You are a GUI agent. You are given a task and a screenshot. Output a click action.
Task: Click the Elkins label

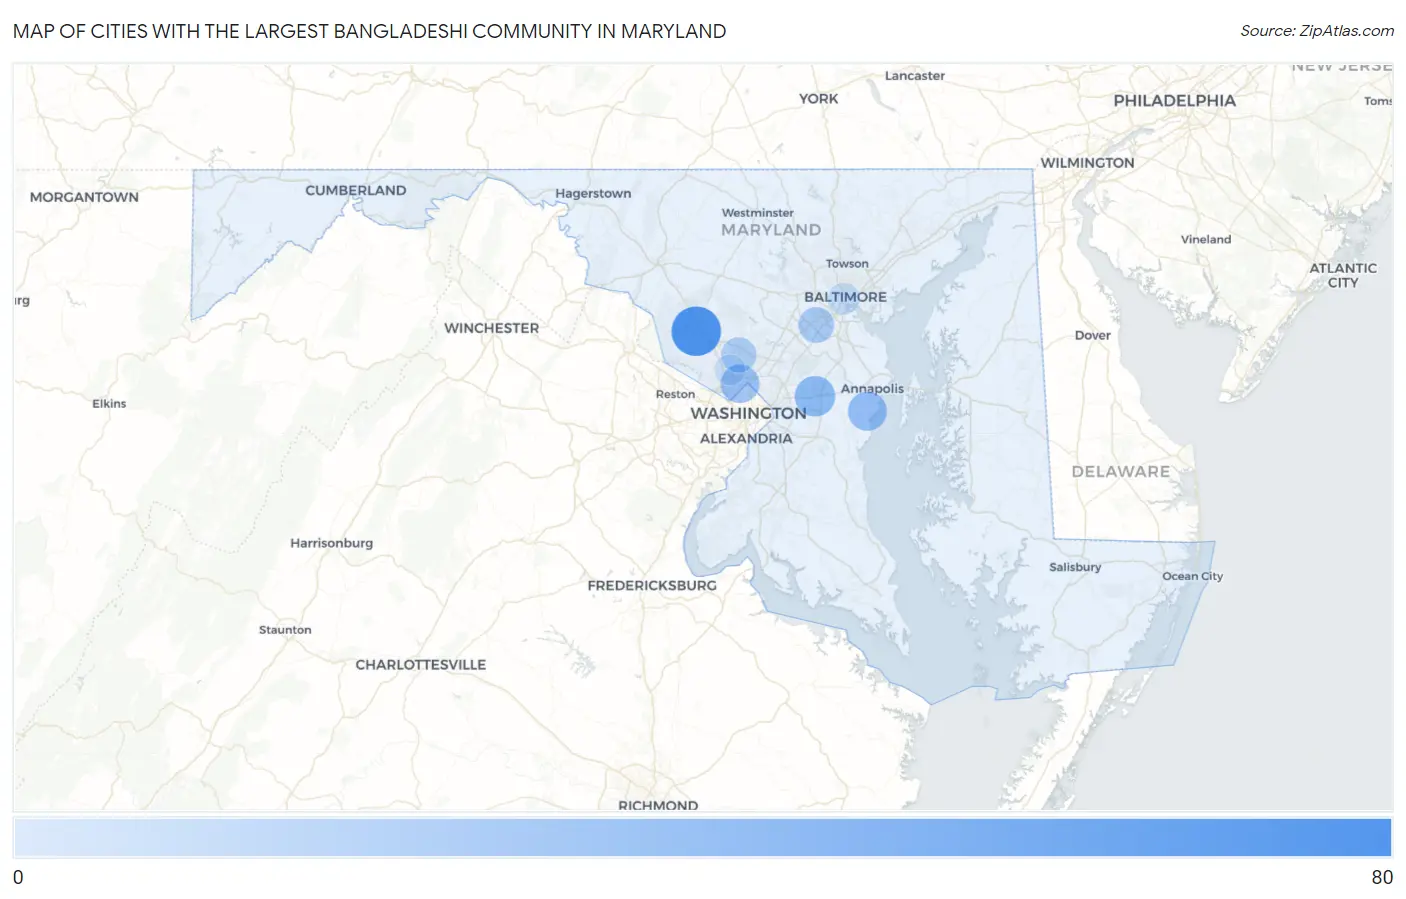pyautogui.click(x=109, y=404)
